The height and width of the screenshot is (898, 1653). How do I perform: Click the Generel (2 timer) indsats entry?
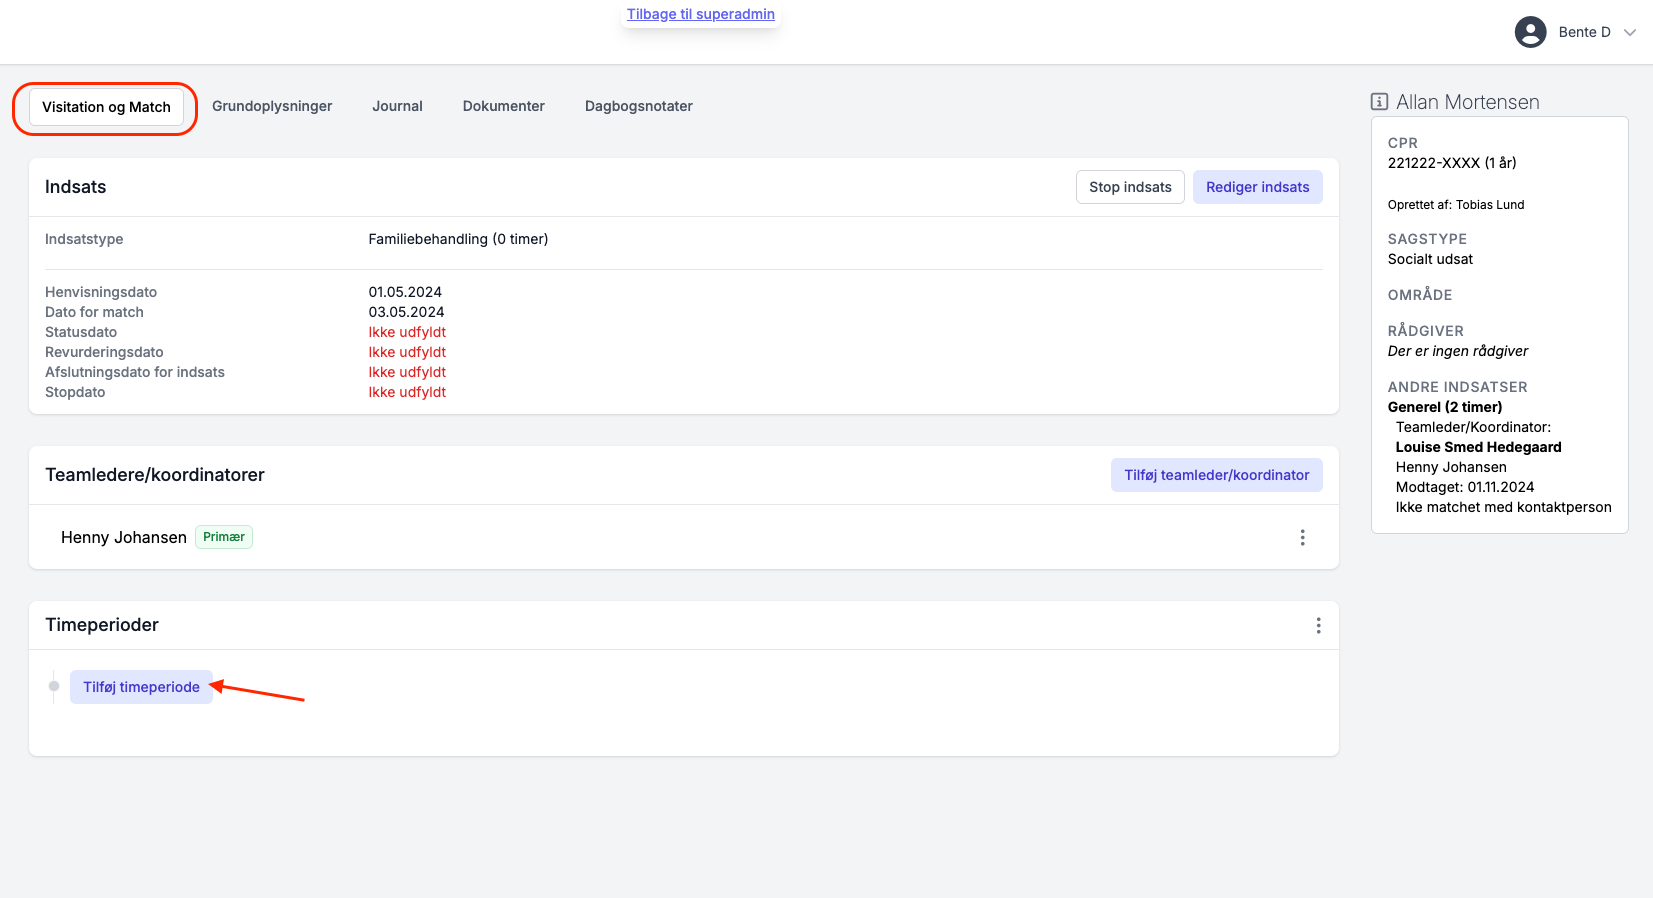tap(1444, 407)
